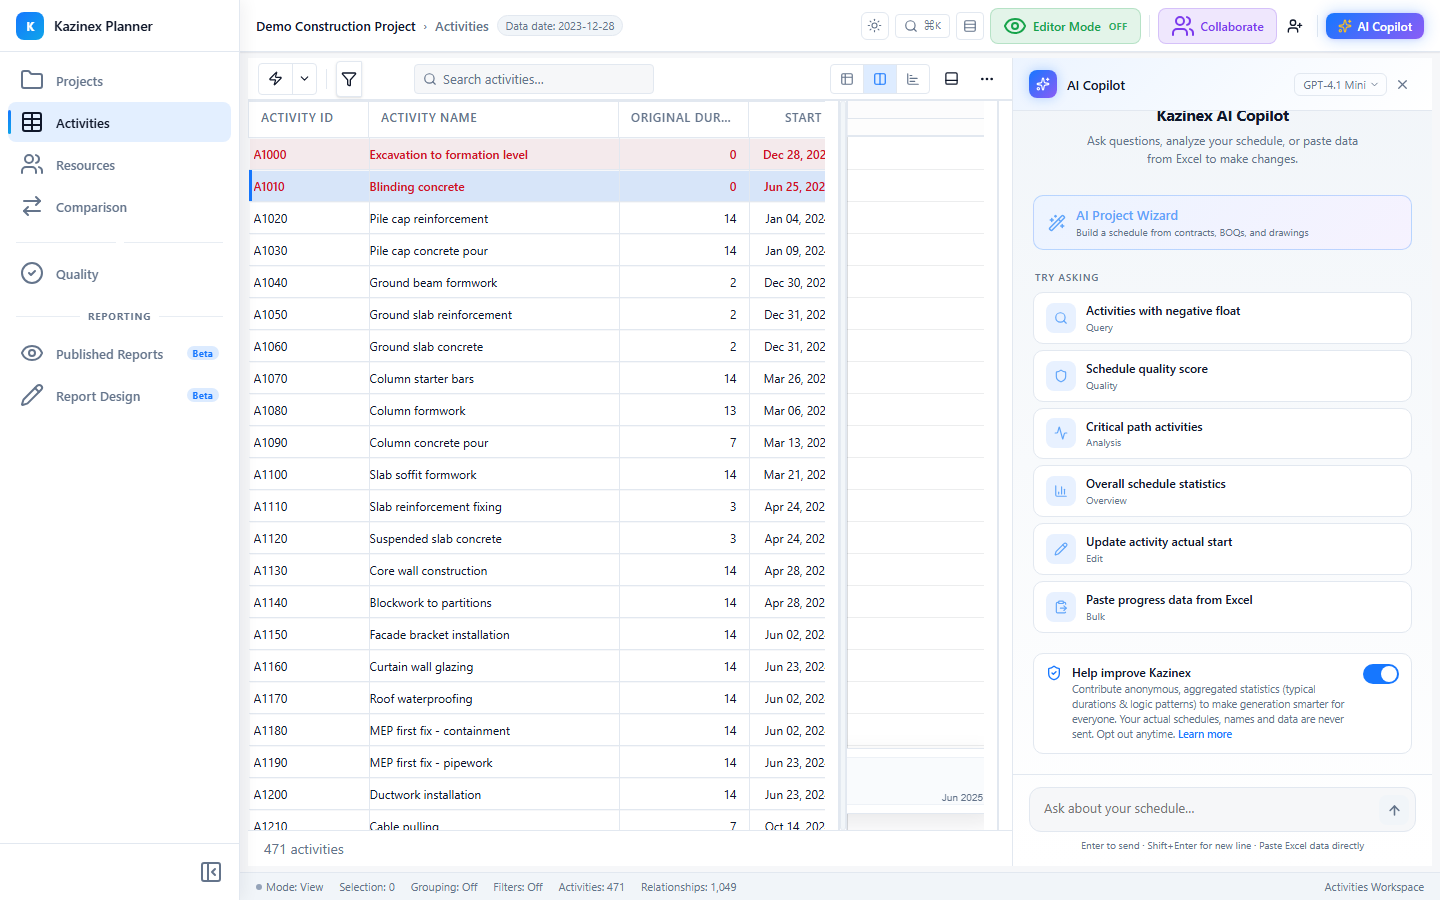Toggle the bottom details panel icon
Screen dimensions: 1440x900
(952, 79)
